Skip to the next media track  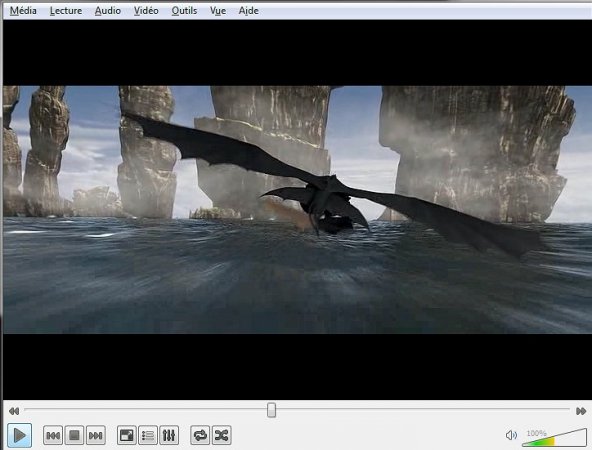(x=96, y=436)
